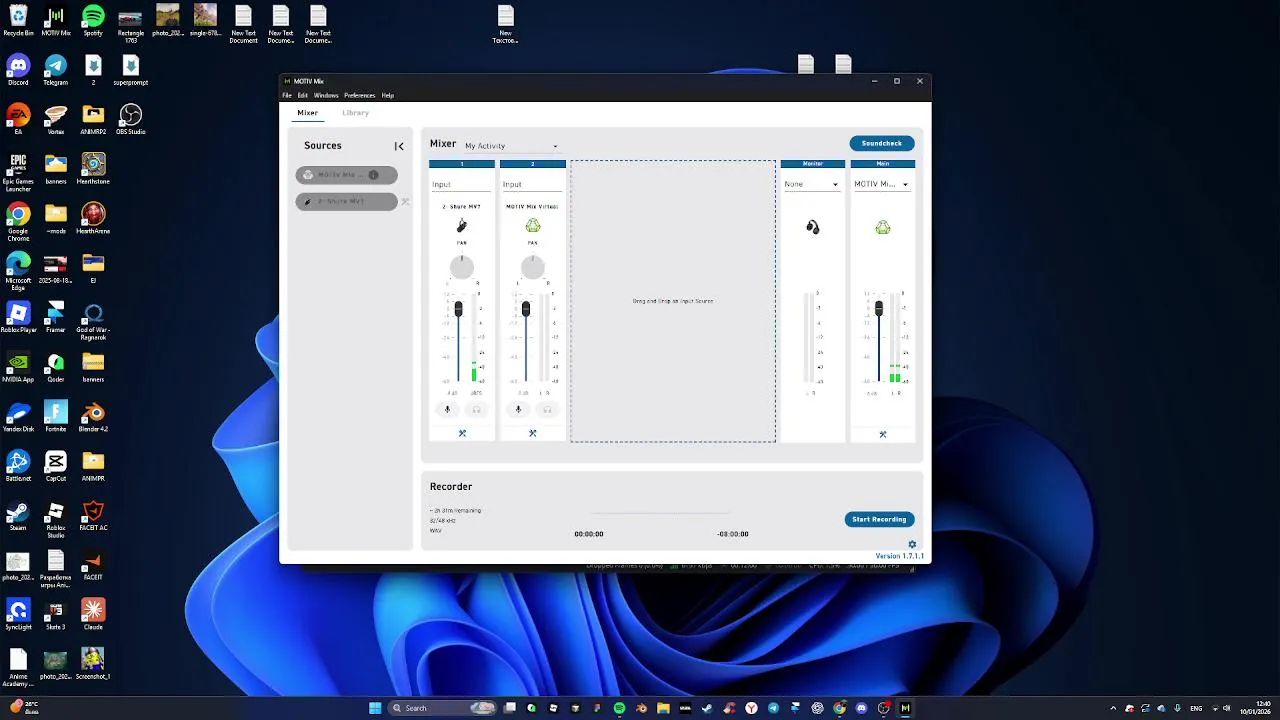Click the 00:00:00 recorder time
The height and width of the screenshot is (720, 1280).
(589, 534)
